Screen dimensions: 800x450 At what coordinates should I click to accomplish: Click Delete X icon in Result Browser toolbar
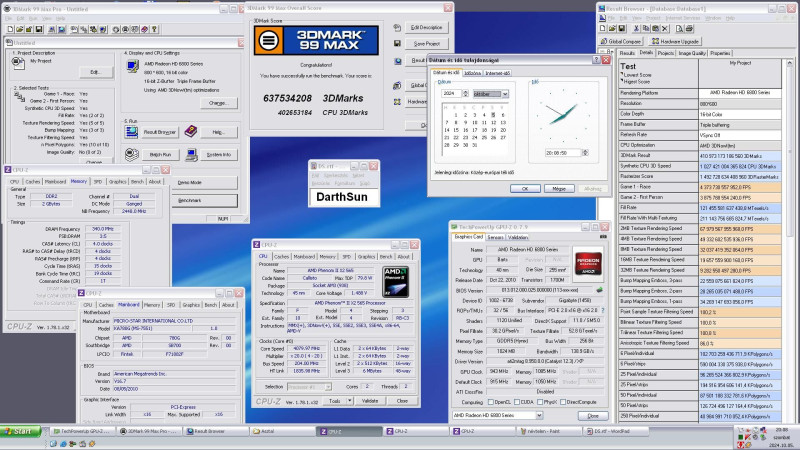pos(665,29)
